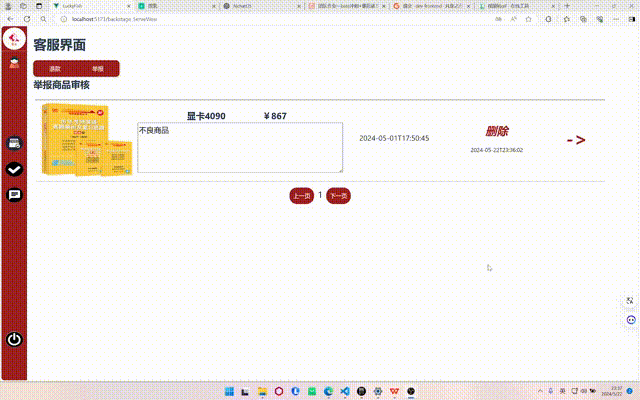Go to previous page with 上一页

(302, 196)
